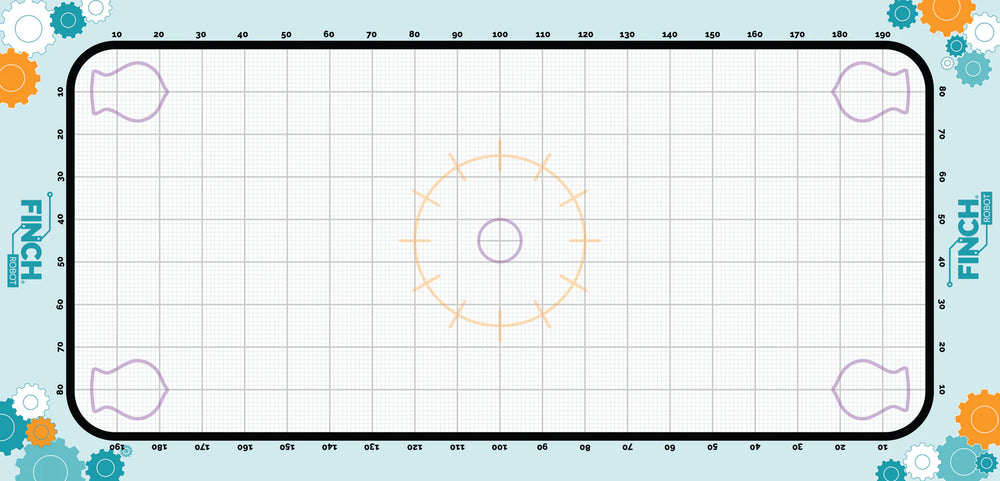The image size is (1000, 481).
Task: Click the upside-down 100 label on the bottom ruler
Action: [x=500, y=447]
